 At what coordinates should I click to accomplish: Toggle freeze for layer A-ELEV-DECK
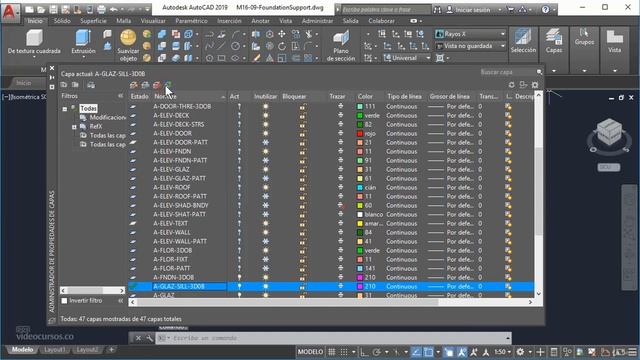265,116
